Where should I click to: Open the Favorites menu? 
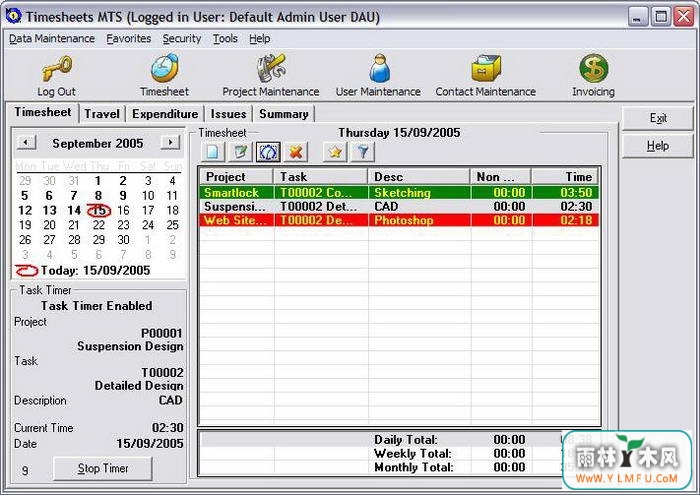[129, 39]
